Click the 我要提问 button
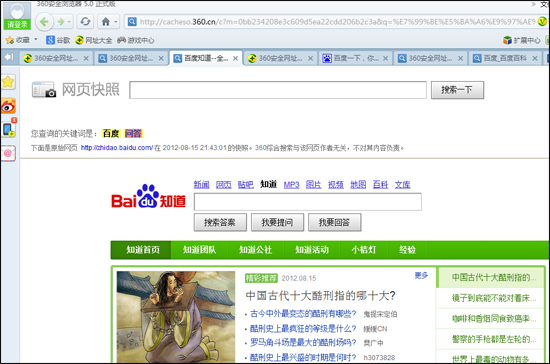 277,222
